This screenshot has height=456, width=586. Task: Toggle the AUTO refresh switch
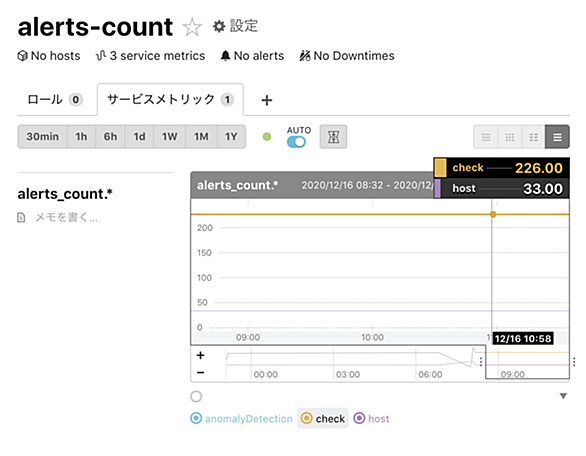pos(296,142)
